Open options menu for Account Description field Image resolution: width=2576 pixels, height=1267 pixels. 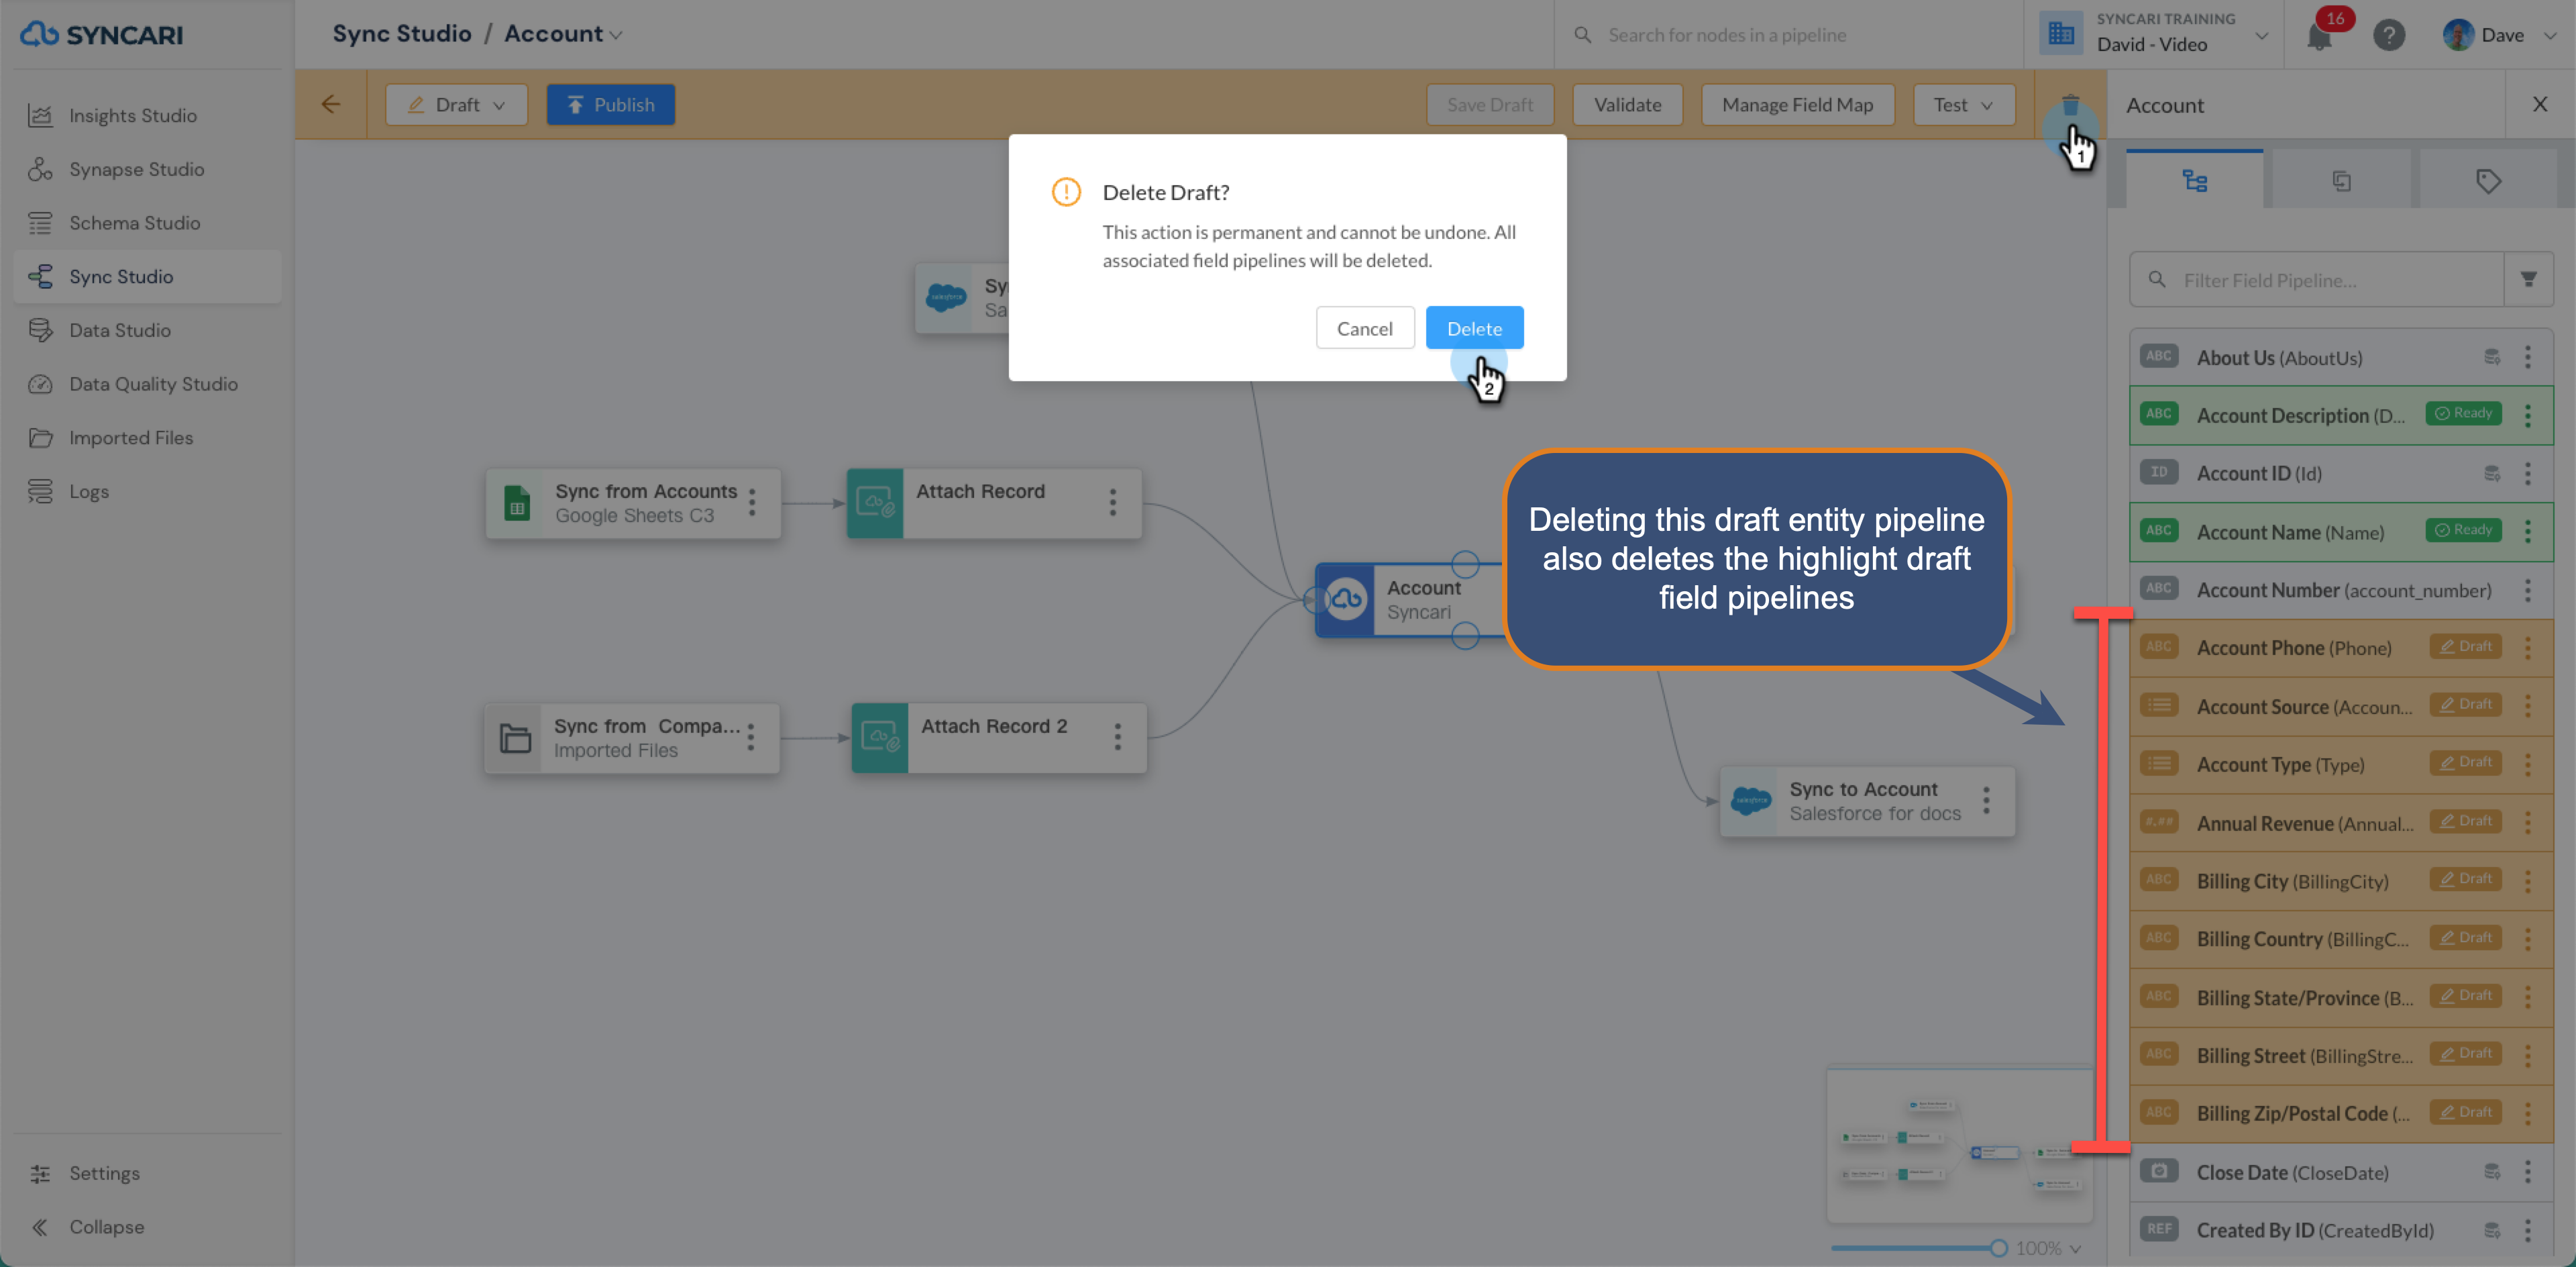pyautogui.click(x=2528, y=415)
